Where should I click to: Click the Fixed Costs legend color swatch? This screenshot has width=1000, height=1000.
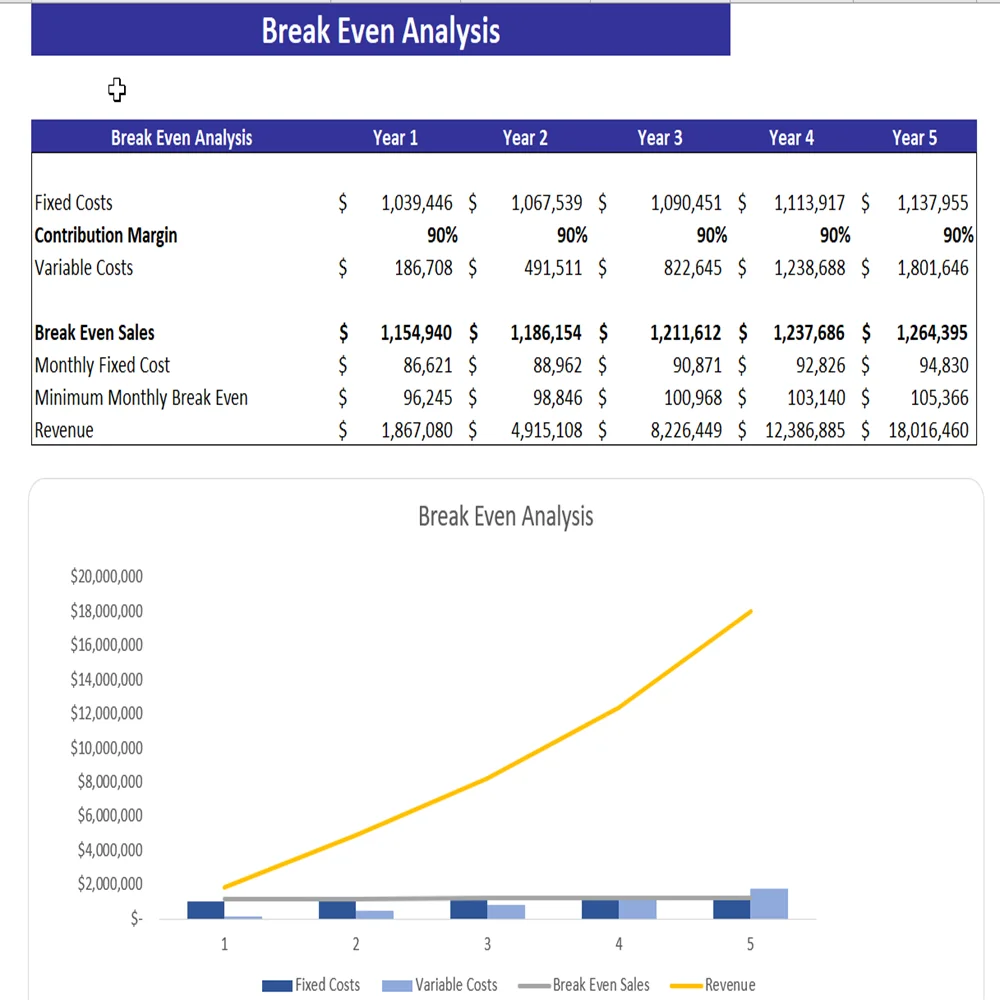pyautogui.click(x=276, y=986)
